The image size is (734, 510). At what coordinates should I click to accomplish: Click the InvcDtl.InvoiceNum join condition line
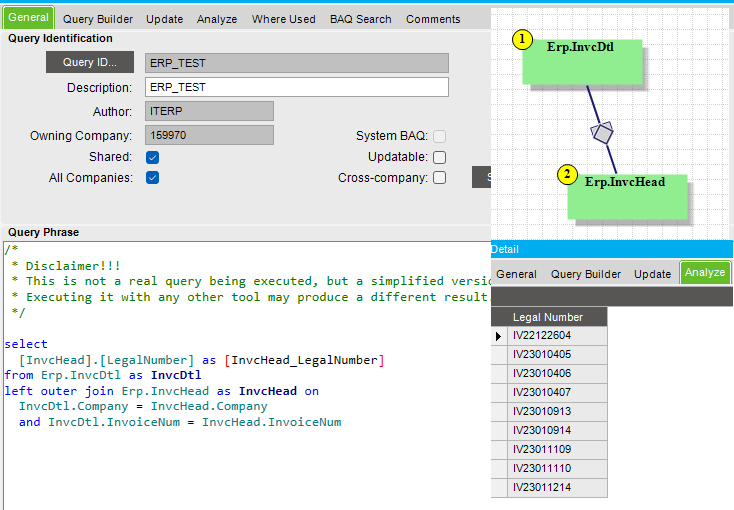[180, 422]
